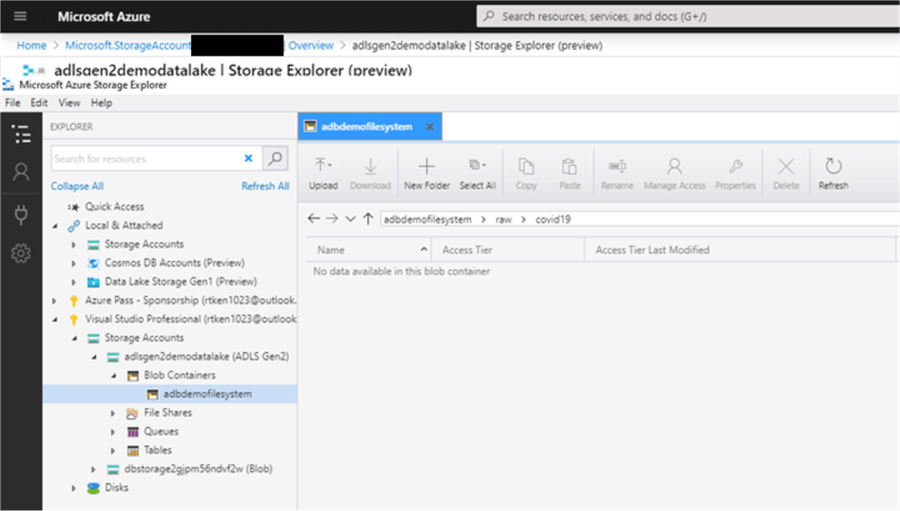900x511 pixels.
Task: Go back with the left arrow
Action: point(313,218)
